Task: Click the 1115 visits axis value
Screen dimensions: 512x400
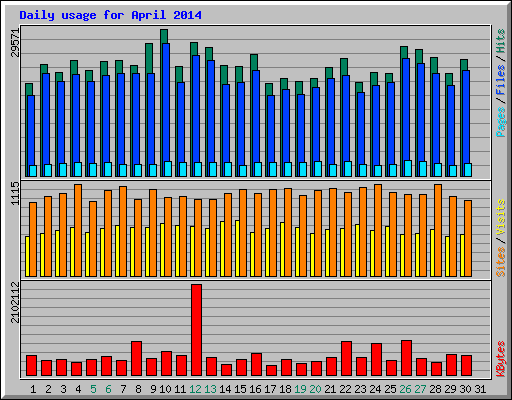Action: [x=15, y=193]
